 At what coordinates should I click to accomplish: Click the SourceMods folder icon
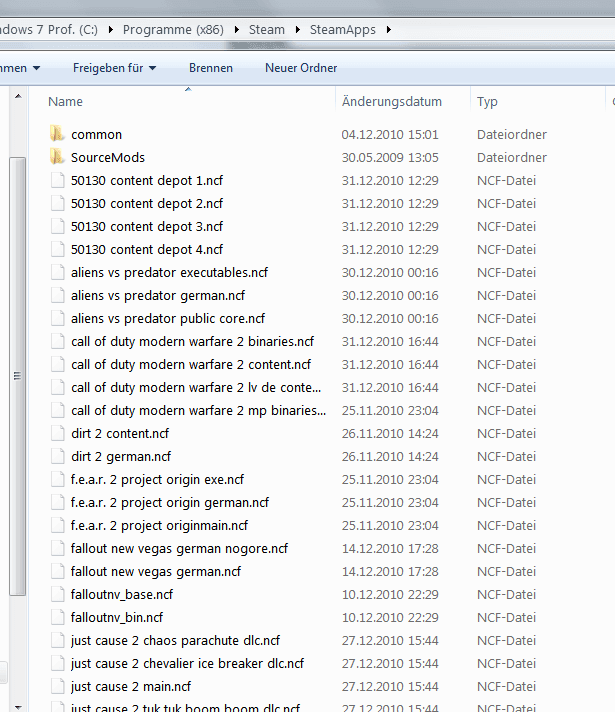click(x=57, y=157)
